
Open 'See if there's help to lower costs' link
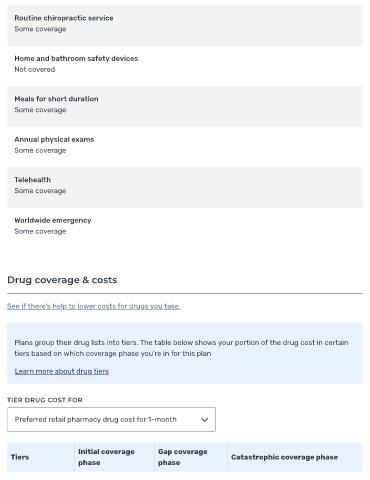[x=94, y=306]
